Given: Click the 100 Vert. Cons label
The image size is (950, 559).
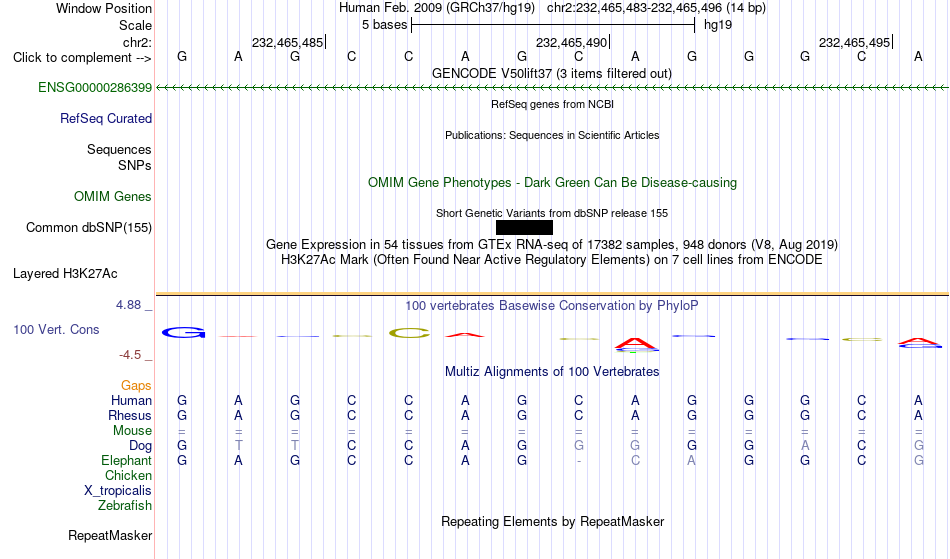Looking at the screenshot, I should click(56, 329).
